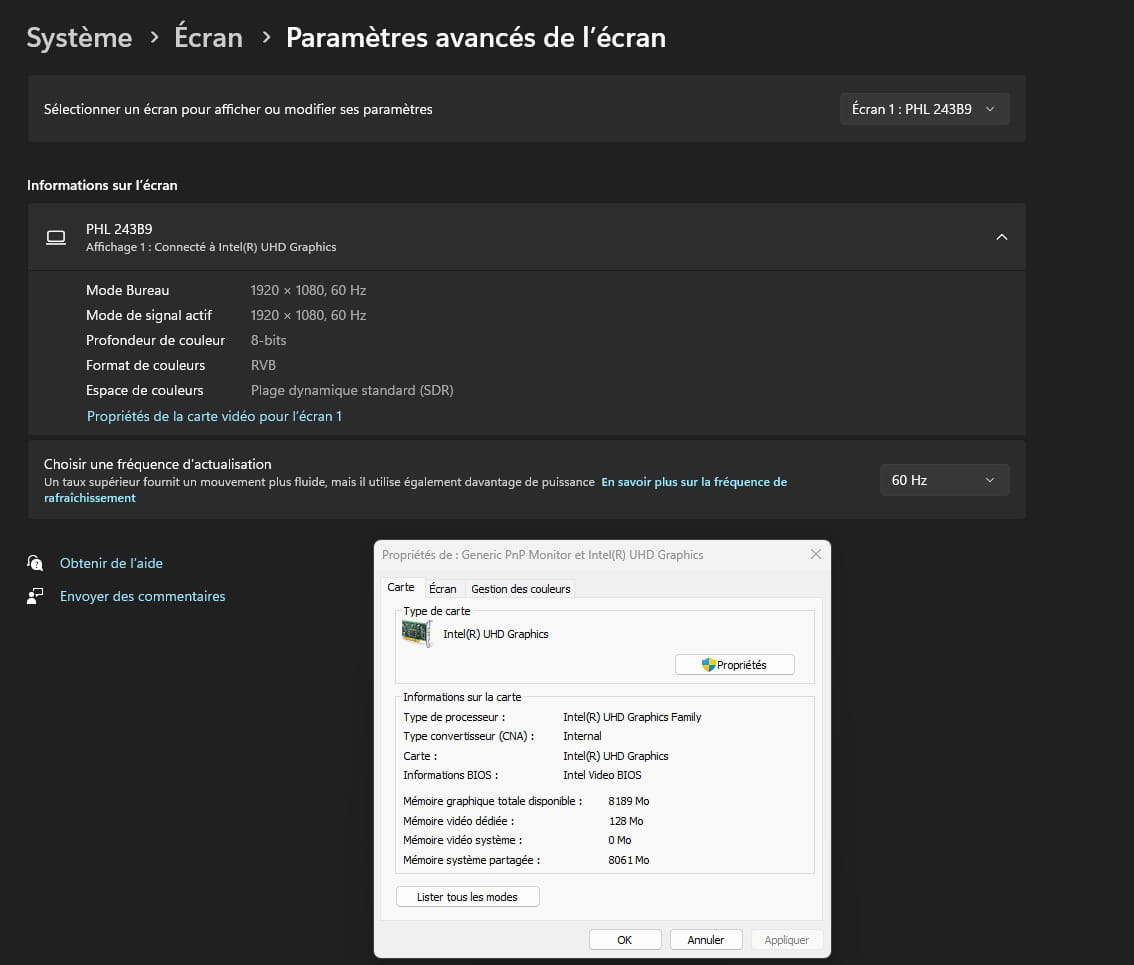Click the dialog title bar text
The height and width of the screenshot is (965, 1134).
point(542,555)
